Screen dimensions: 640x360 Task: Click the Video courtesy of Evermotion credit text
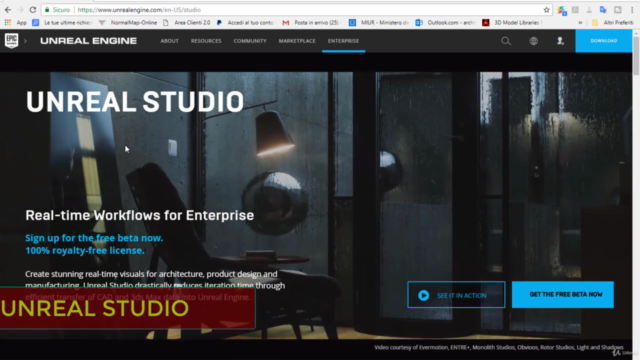click(x=499, y=347)
